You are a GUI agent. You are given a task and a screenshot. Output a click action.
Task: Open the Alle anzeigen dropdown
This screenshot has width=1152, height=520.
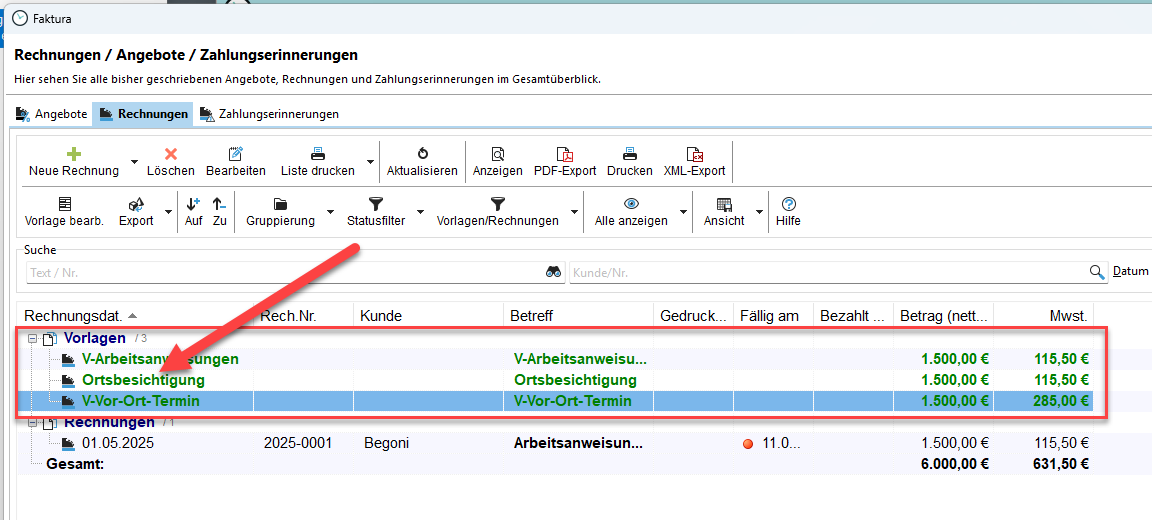tap(683, 212)
